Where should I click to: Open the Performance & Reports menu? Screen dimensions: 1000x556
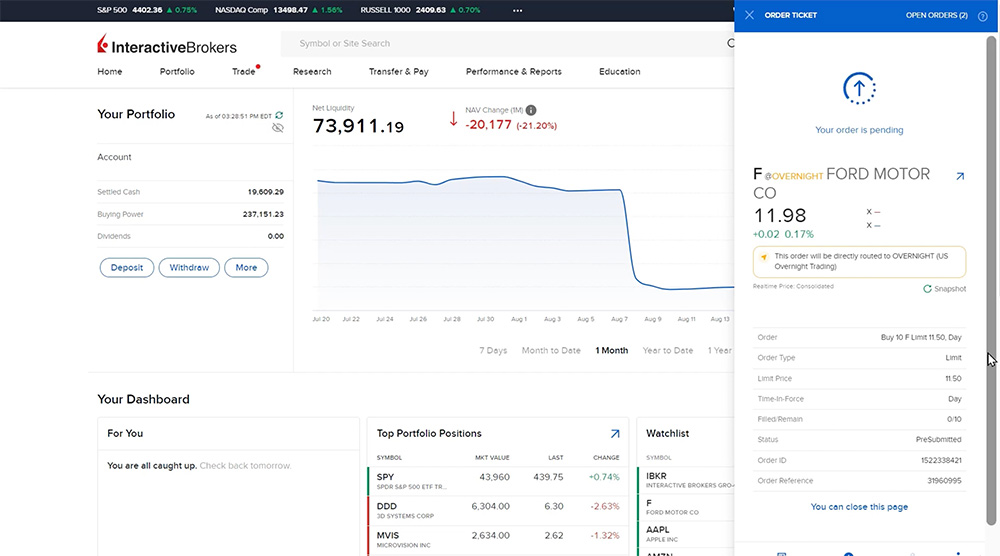pyautogui.click(x=513, y=72)
